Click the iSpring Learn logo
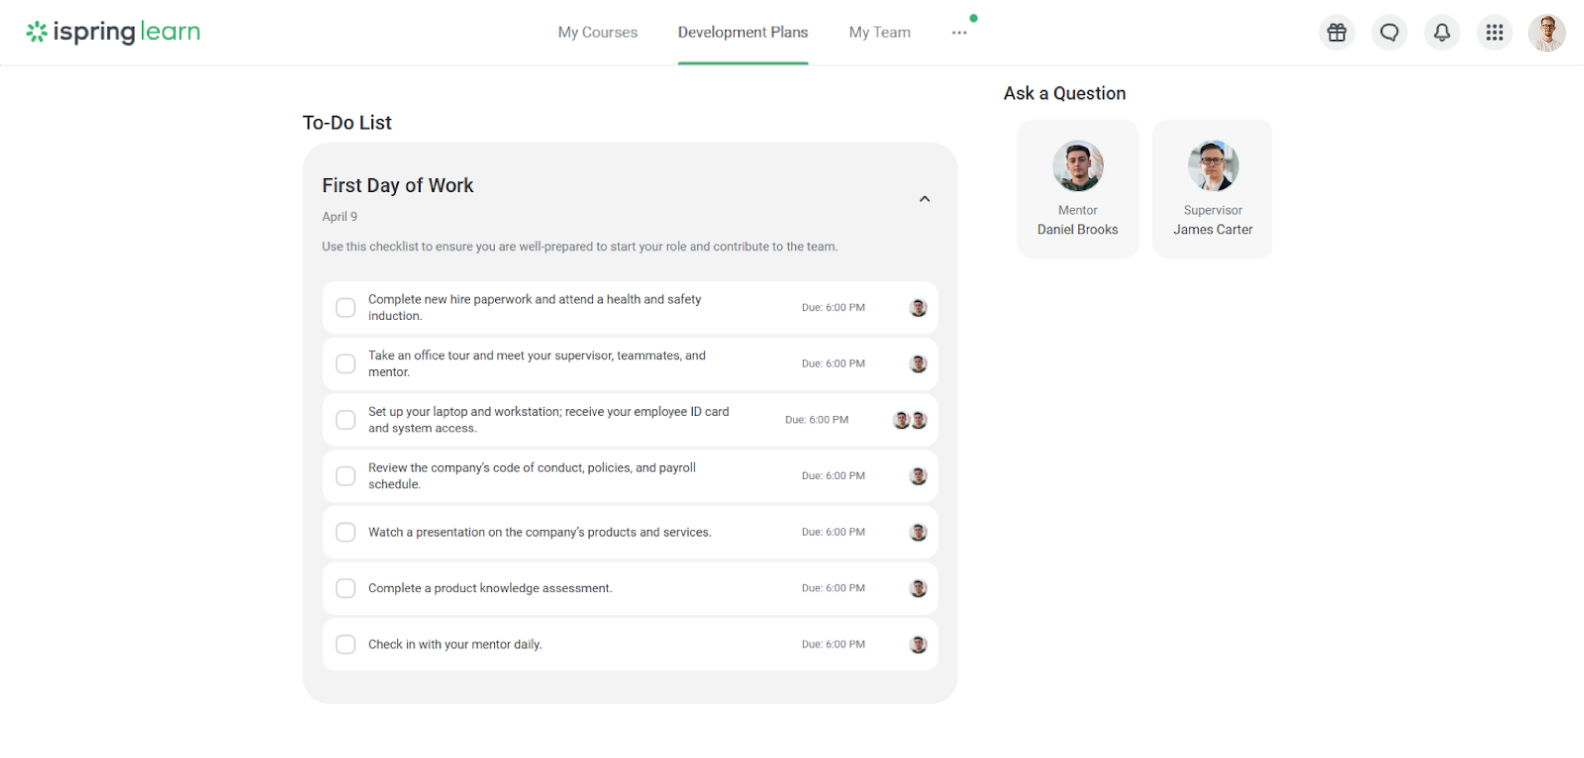The width and height of the screenshot is (1584, 758). click(x=113, y=32)
